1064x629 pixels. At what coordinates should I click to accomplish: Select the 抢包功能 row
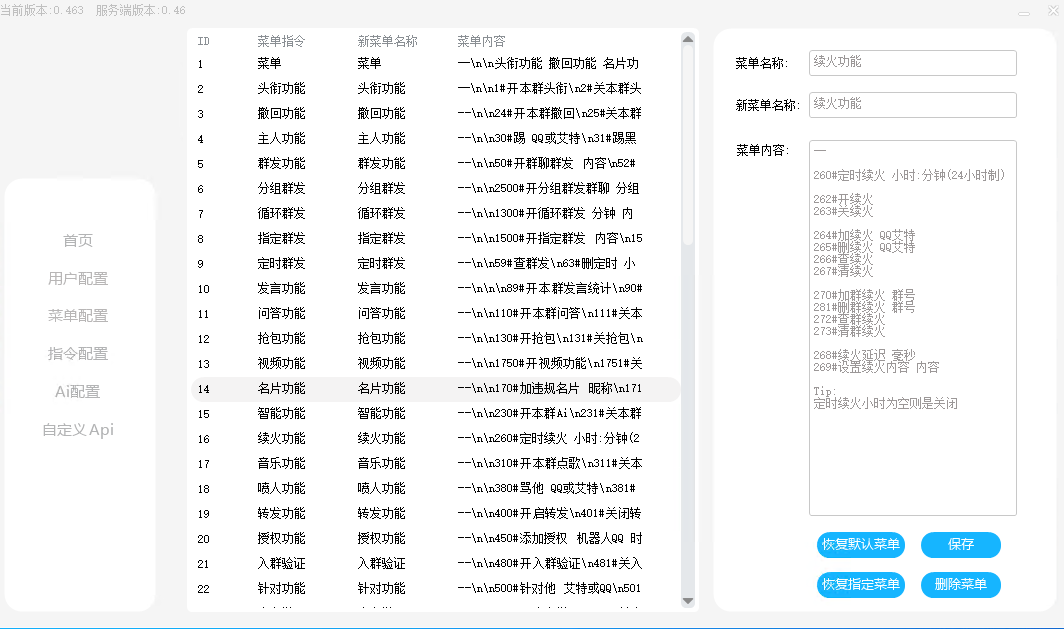(436, 339)
